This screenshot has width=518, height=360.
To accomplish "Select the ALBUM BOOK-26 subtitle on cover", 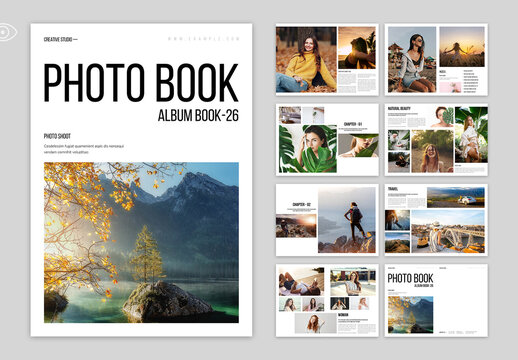I will pyautogui.click(x=198, y=115).
